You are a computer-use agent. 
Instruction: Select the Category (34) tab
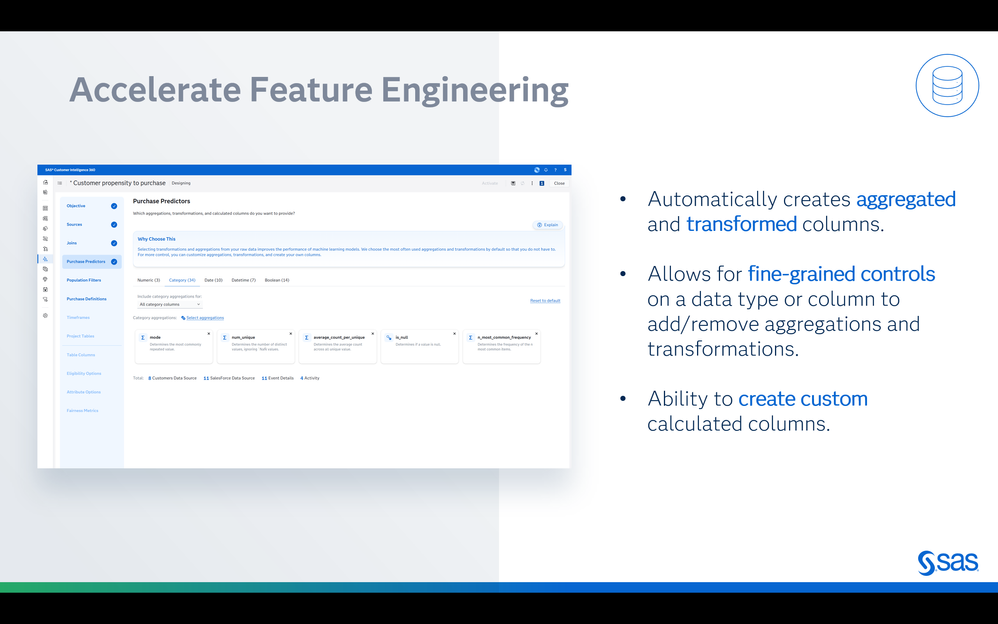pyautogui.click(x=182, y=280)
